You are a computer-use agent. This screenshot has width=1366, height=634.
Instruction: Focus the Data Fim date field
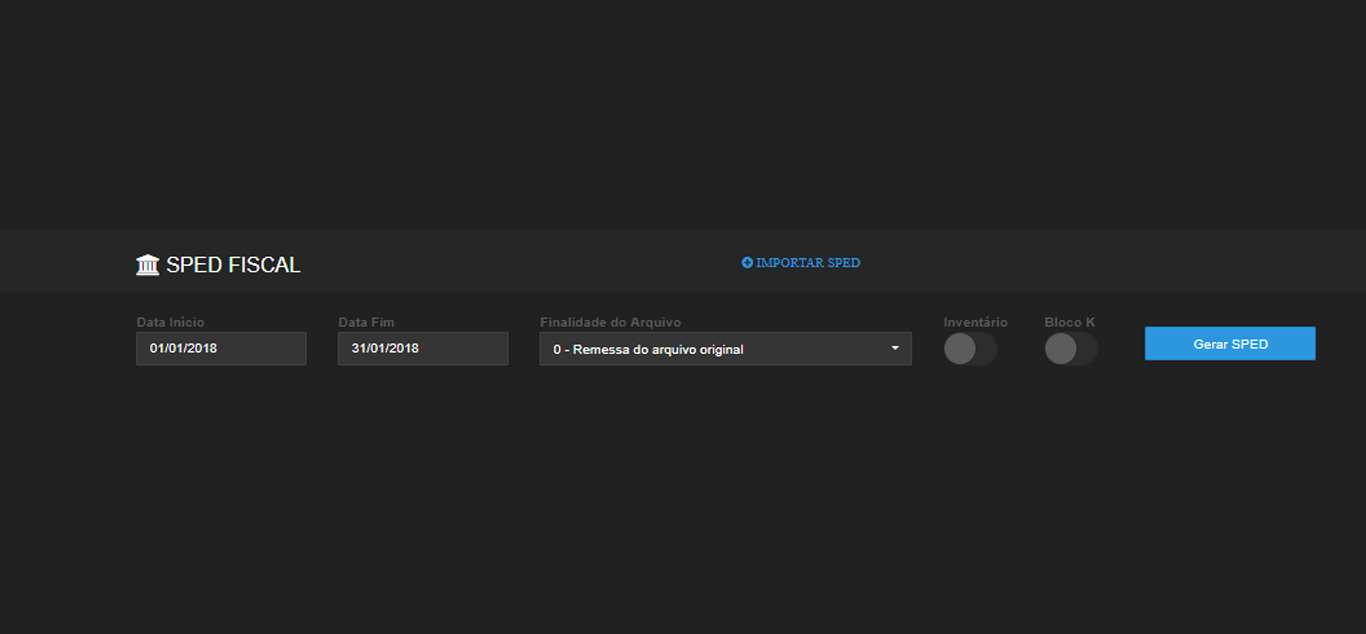(x=423, y=349)
